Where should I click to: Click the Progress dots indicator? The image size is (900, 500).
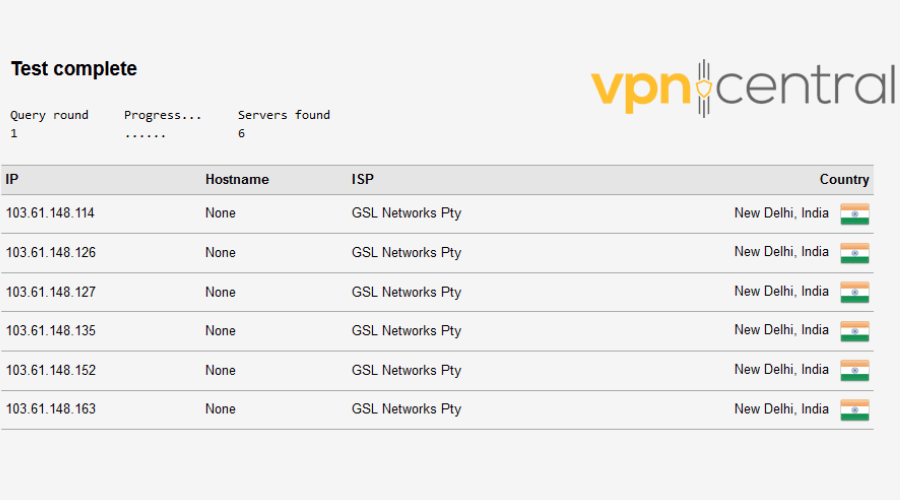(x=145, y=135)
